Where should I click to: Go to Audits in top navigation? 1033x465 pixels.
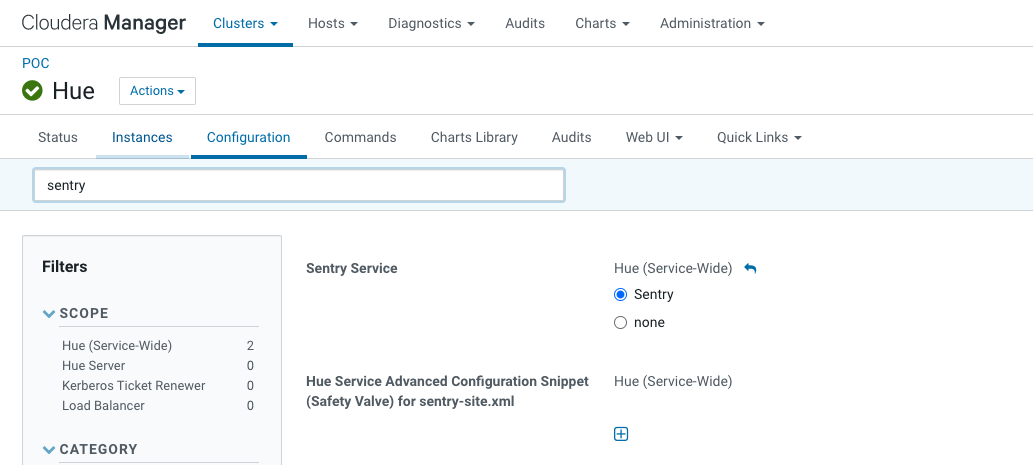pyautogui.click(x=525, y=23)
